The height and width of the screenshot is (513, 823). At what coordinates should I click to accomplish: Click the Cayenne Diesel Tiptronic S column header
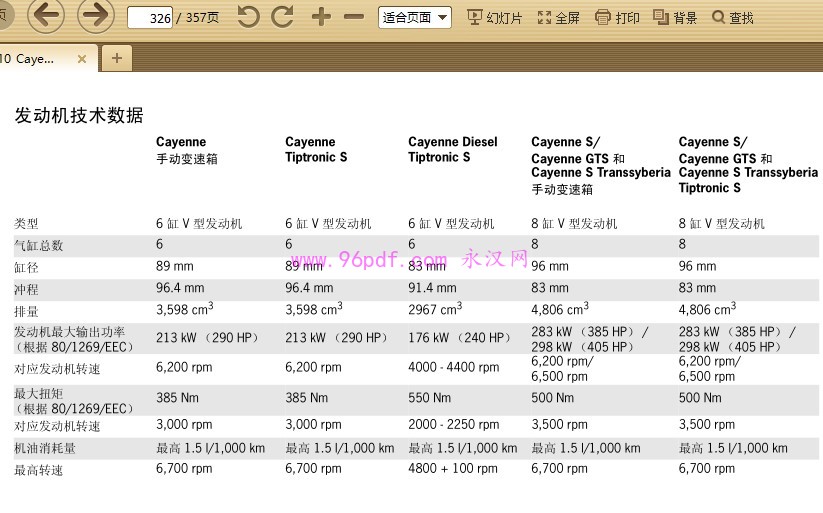pyautogui.click(x=452, y=149)
